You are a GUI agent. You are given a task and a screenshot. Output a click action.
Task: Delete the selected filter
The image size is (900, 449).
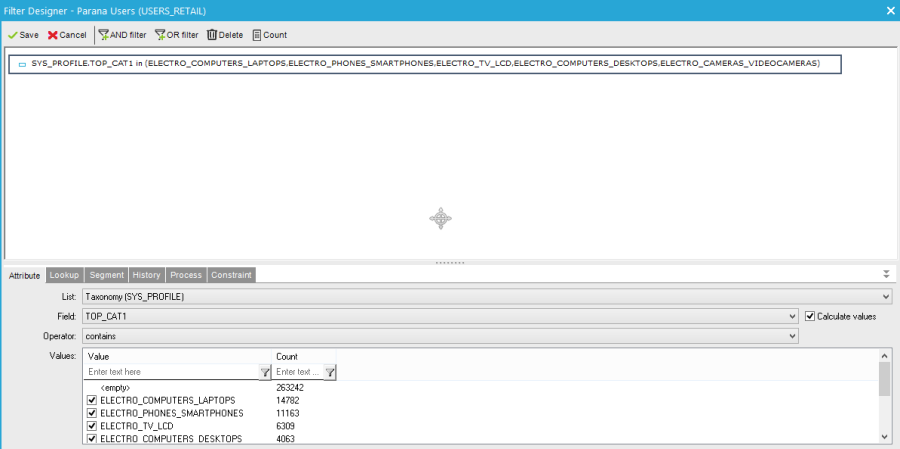(x=212, y=35)
